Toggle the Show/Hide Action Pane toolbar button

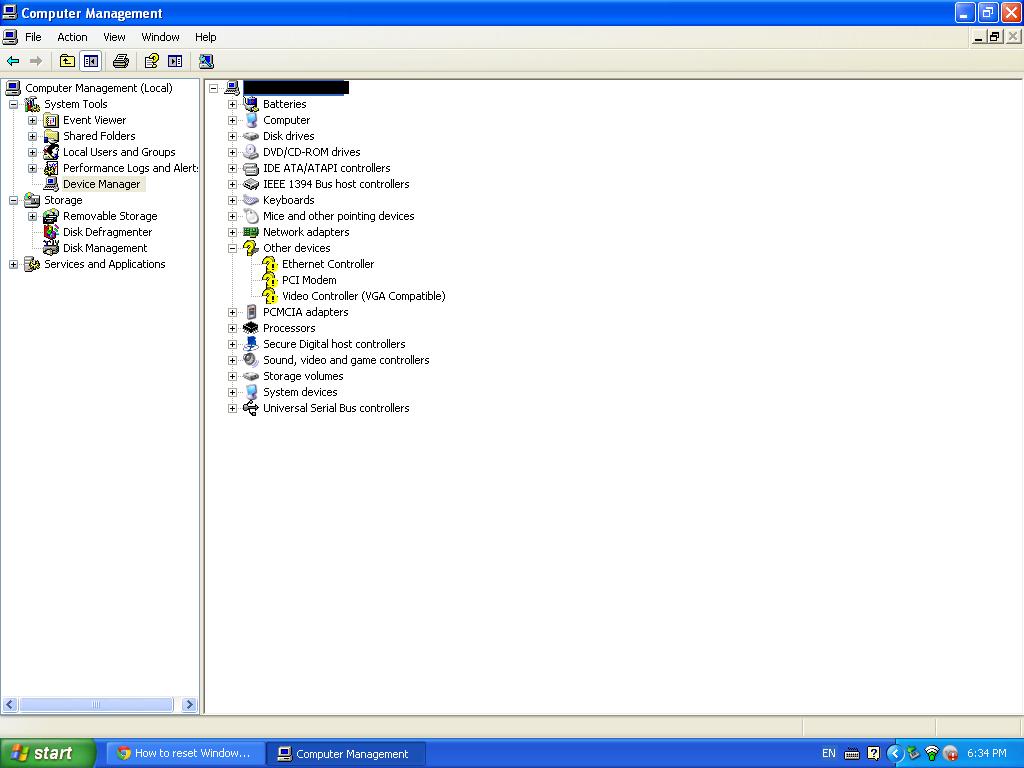click(175, 61)
